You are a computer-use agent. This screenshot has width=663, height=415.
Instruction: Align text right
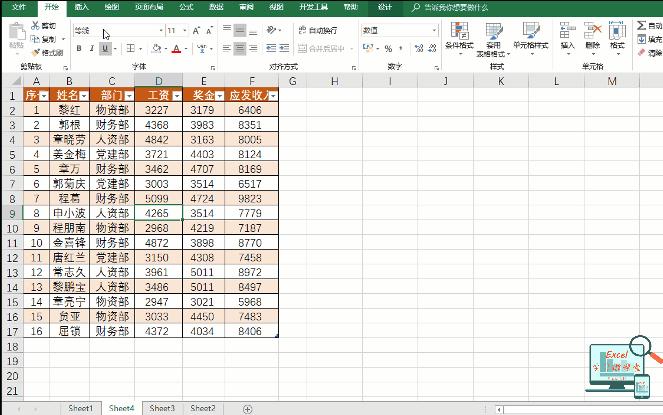pos(253,49)
